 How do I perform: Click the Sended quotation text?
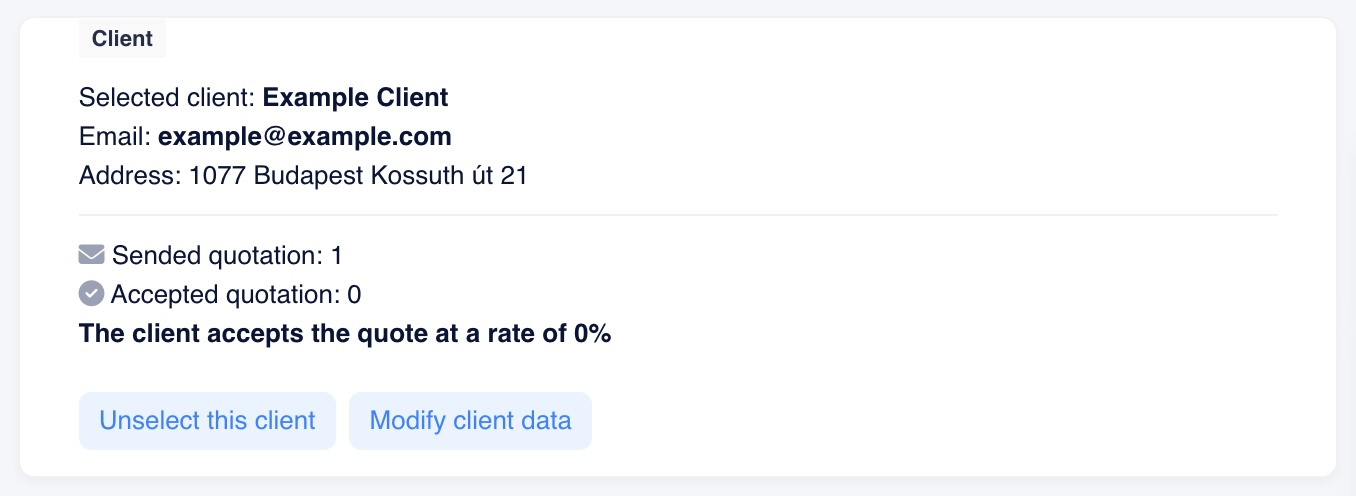point(217,256)
